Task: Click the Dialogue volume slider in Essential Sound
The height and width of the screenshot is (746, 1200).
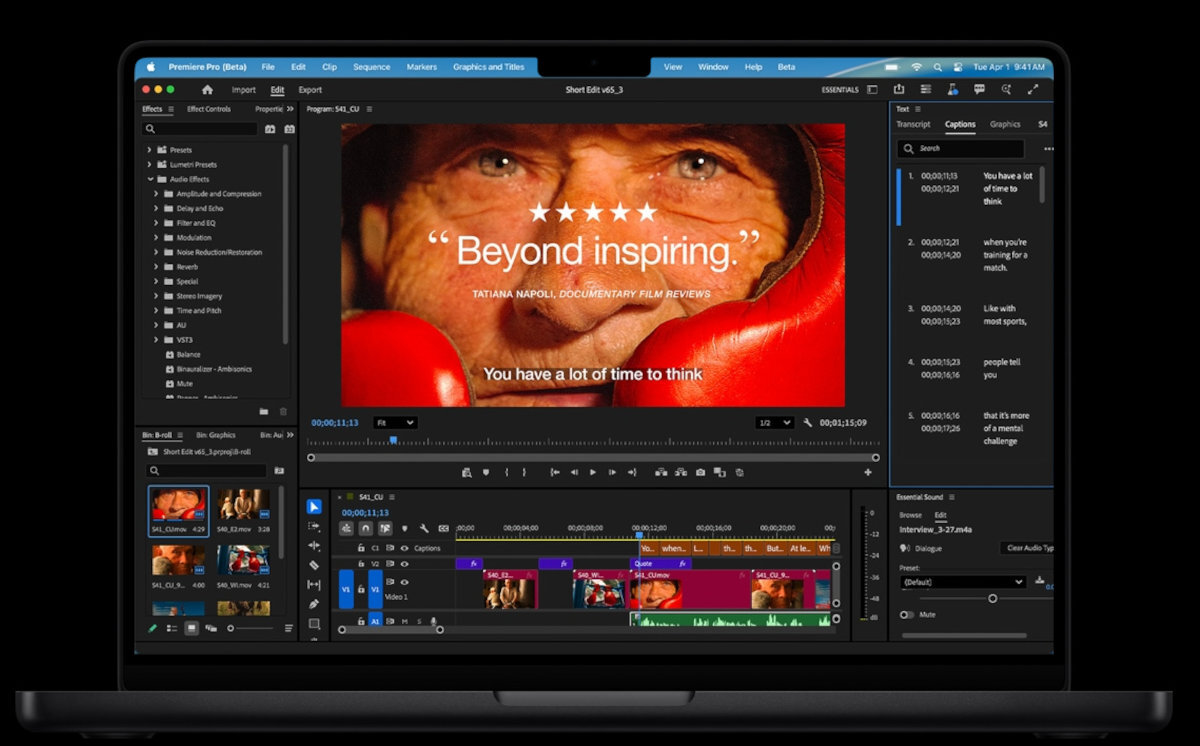Action: (993, 598)
